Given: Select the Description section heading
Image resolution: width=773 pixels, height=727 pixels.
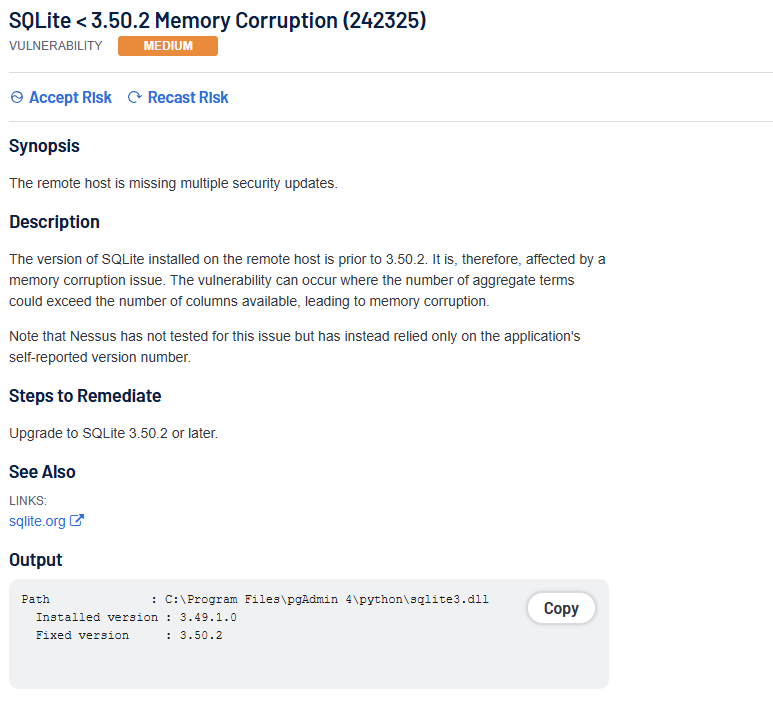Looking at the screenshot, I should [x=54, y=222].
